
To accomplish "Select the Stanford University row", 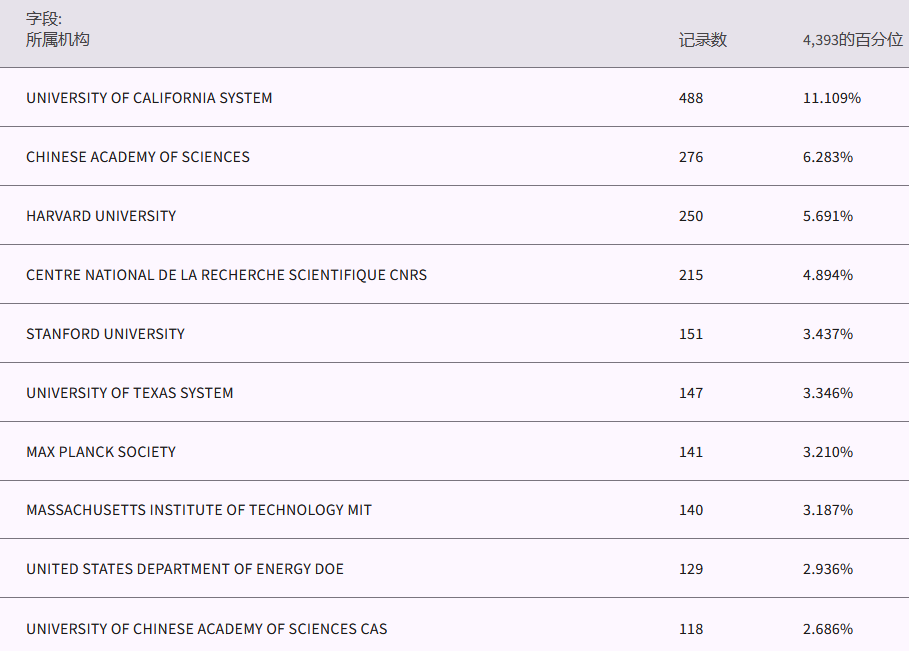I will pyautogui.click(x=105, y=334).
